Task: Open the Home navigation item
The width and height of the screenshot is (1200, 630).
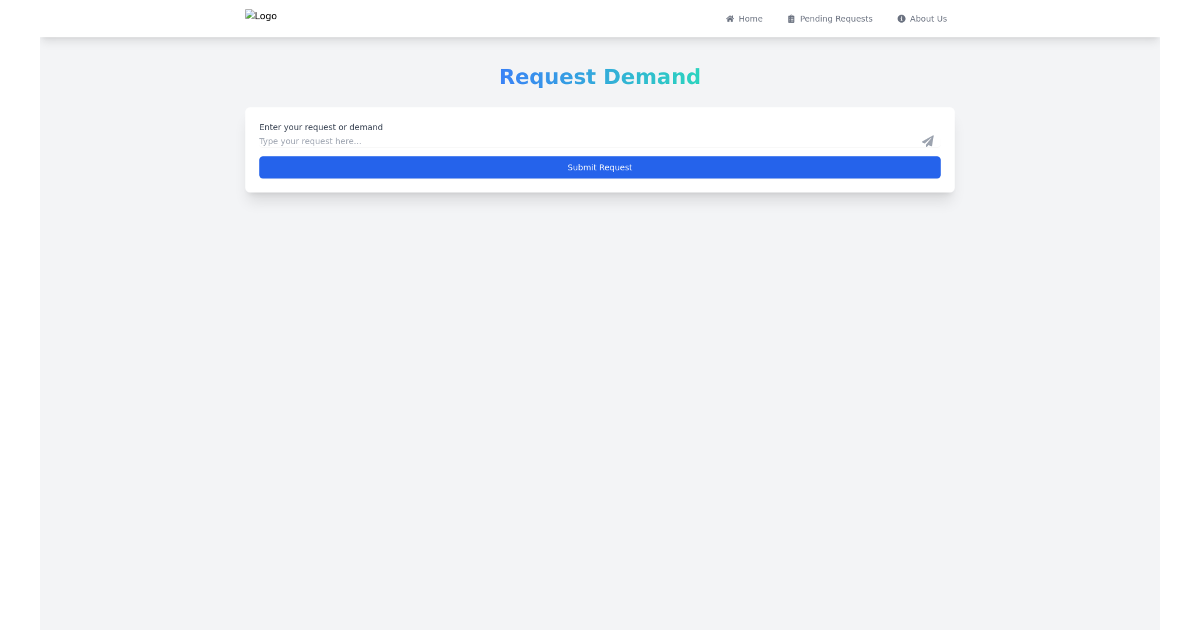Action: click(x=744, y=18)
